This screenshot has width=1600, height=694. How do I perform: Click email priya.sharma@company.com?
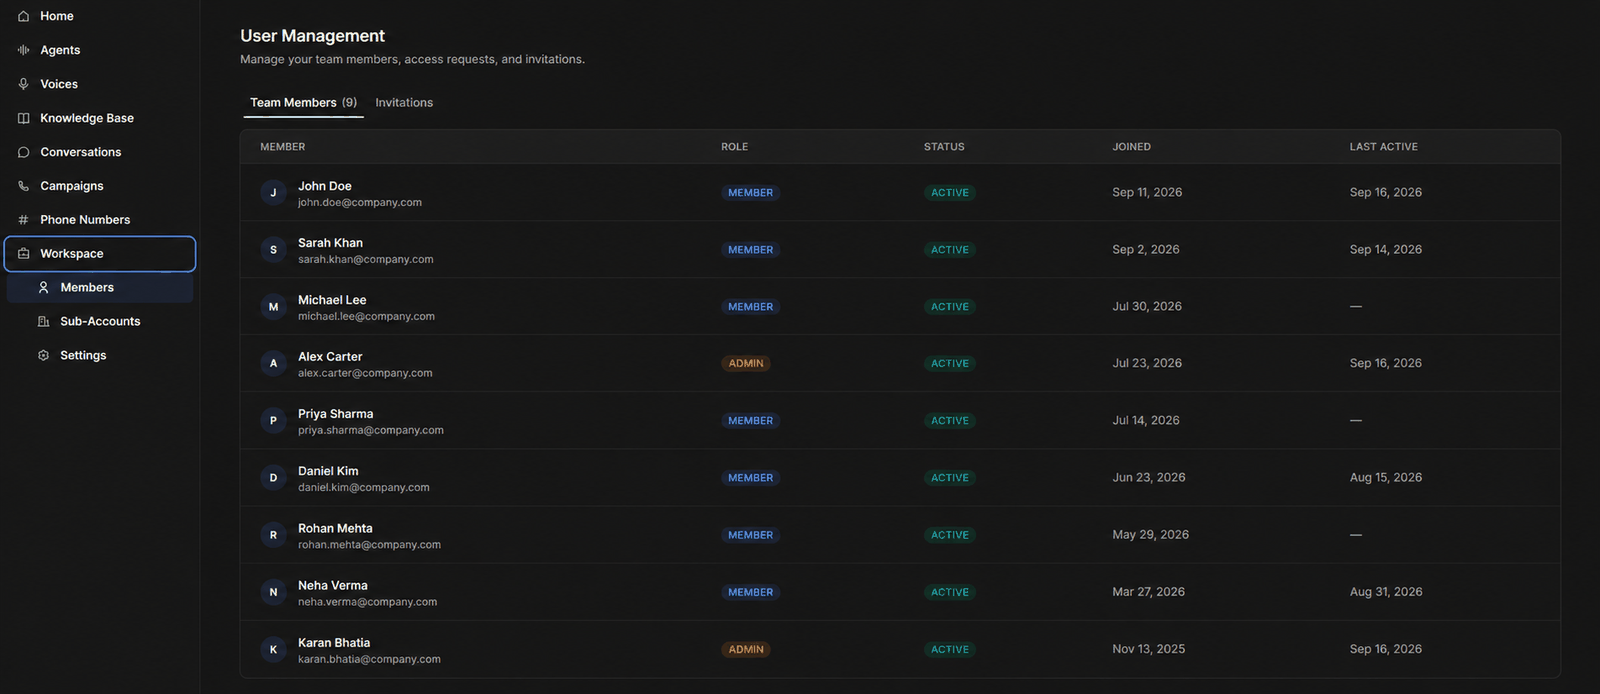click(371, 431)
